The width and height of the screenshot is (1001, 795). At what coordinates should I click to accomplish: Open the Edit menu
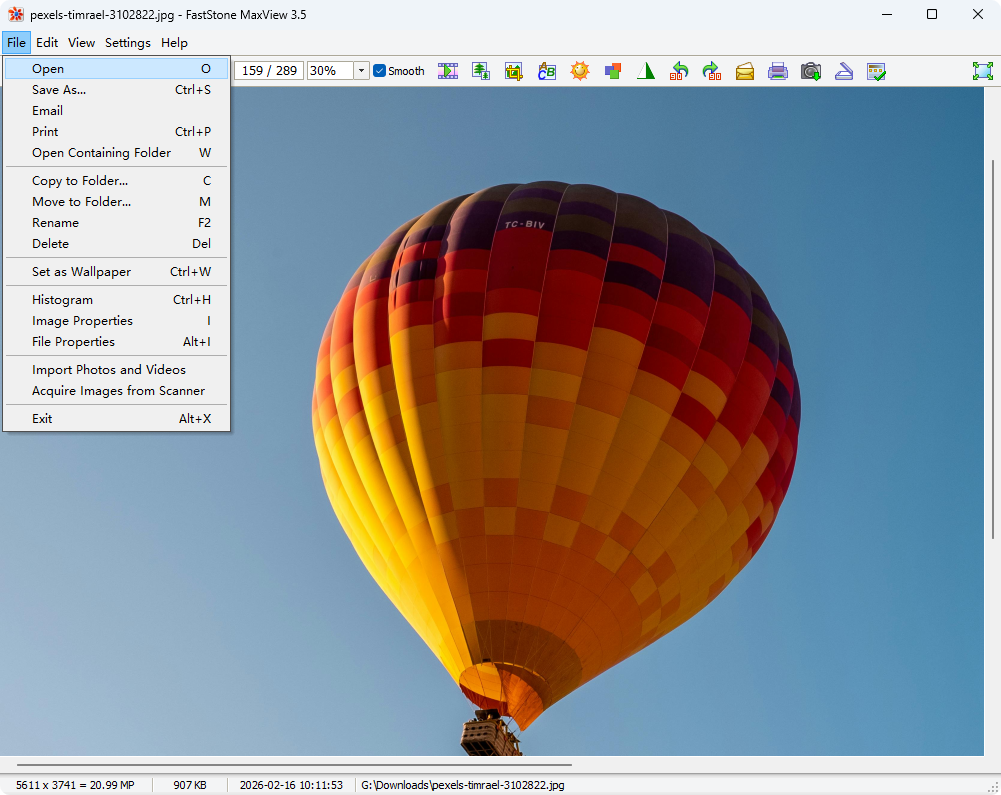point(47,43)
